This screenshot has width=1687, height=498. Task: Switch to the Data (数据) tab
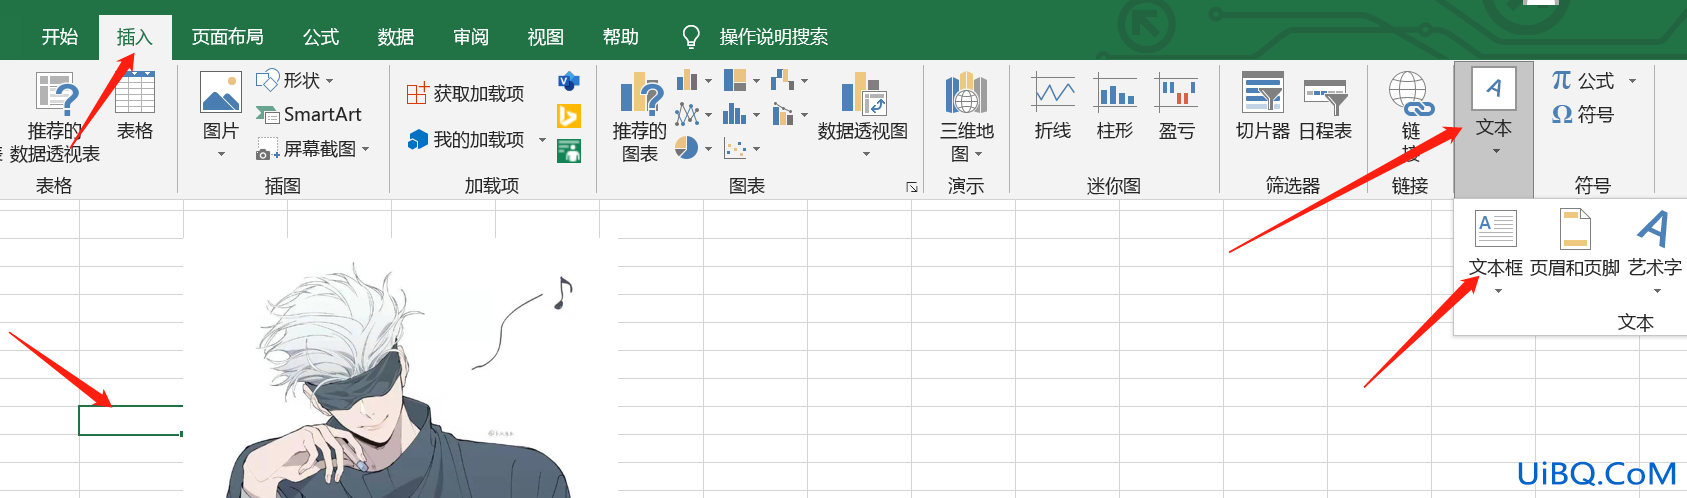point(396,37)
